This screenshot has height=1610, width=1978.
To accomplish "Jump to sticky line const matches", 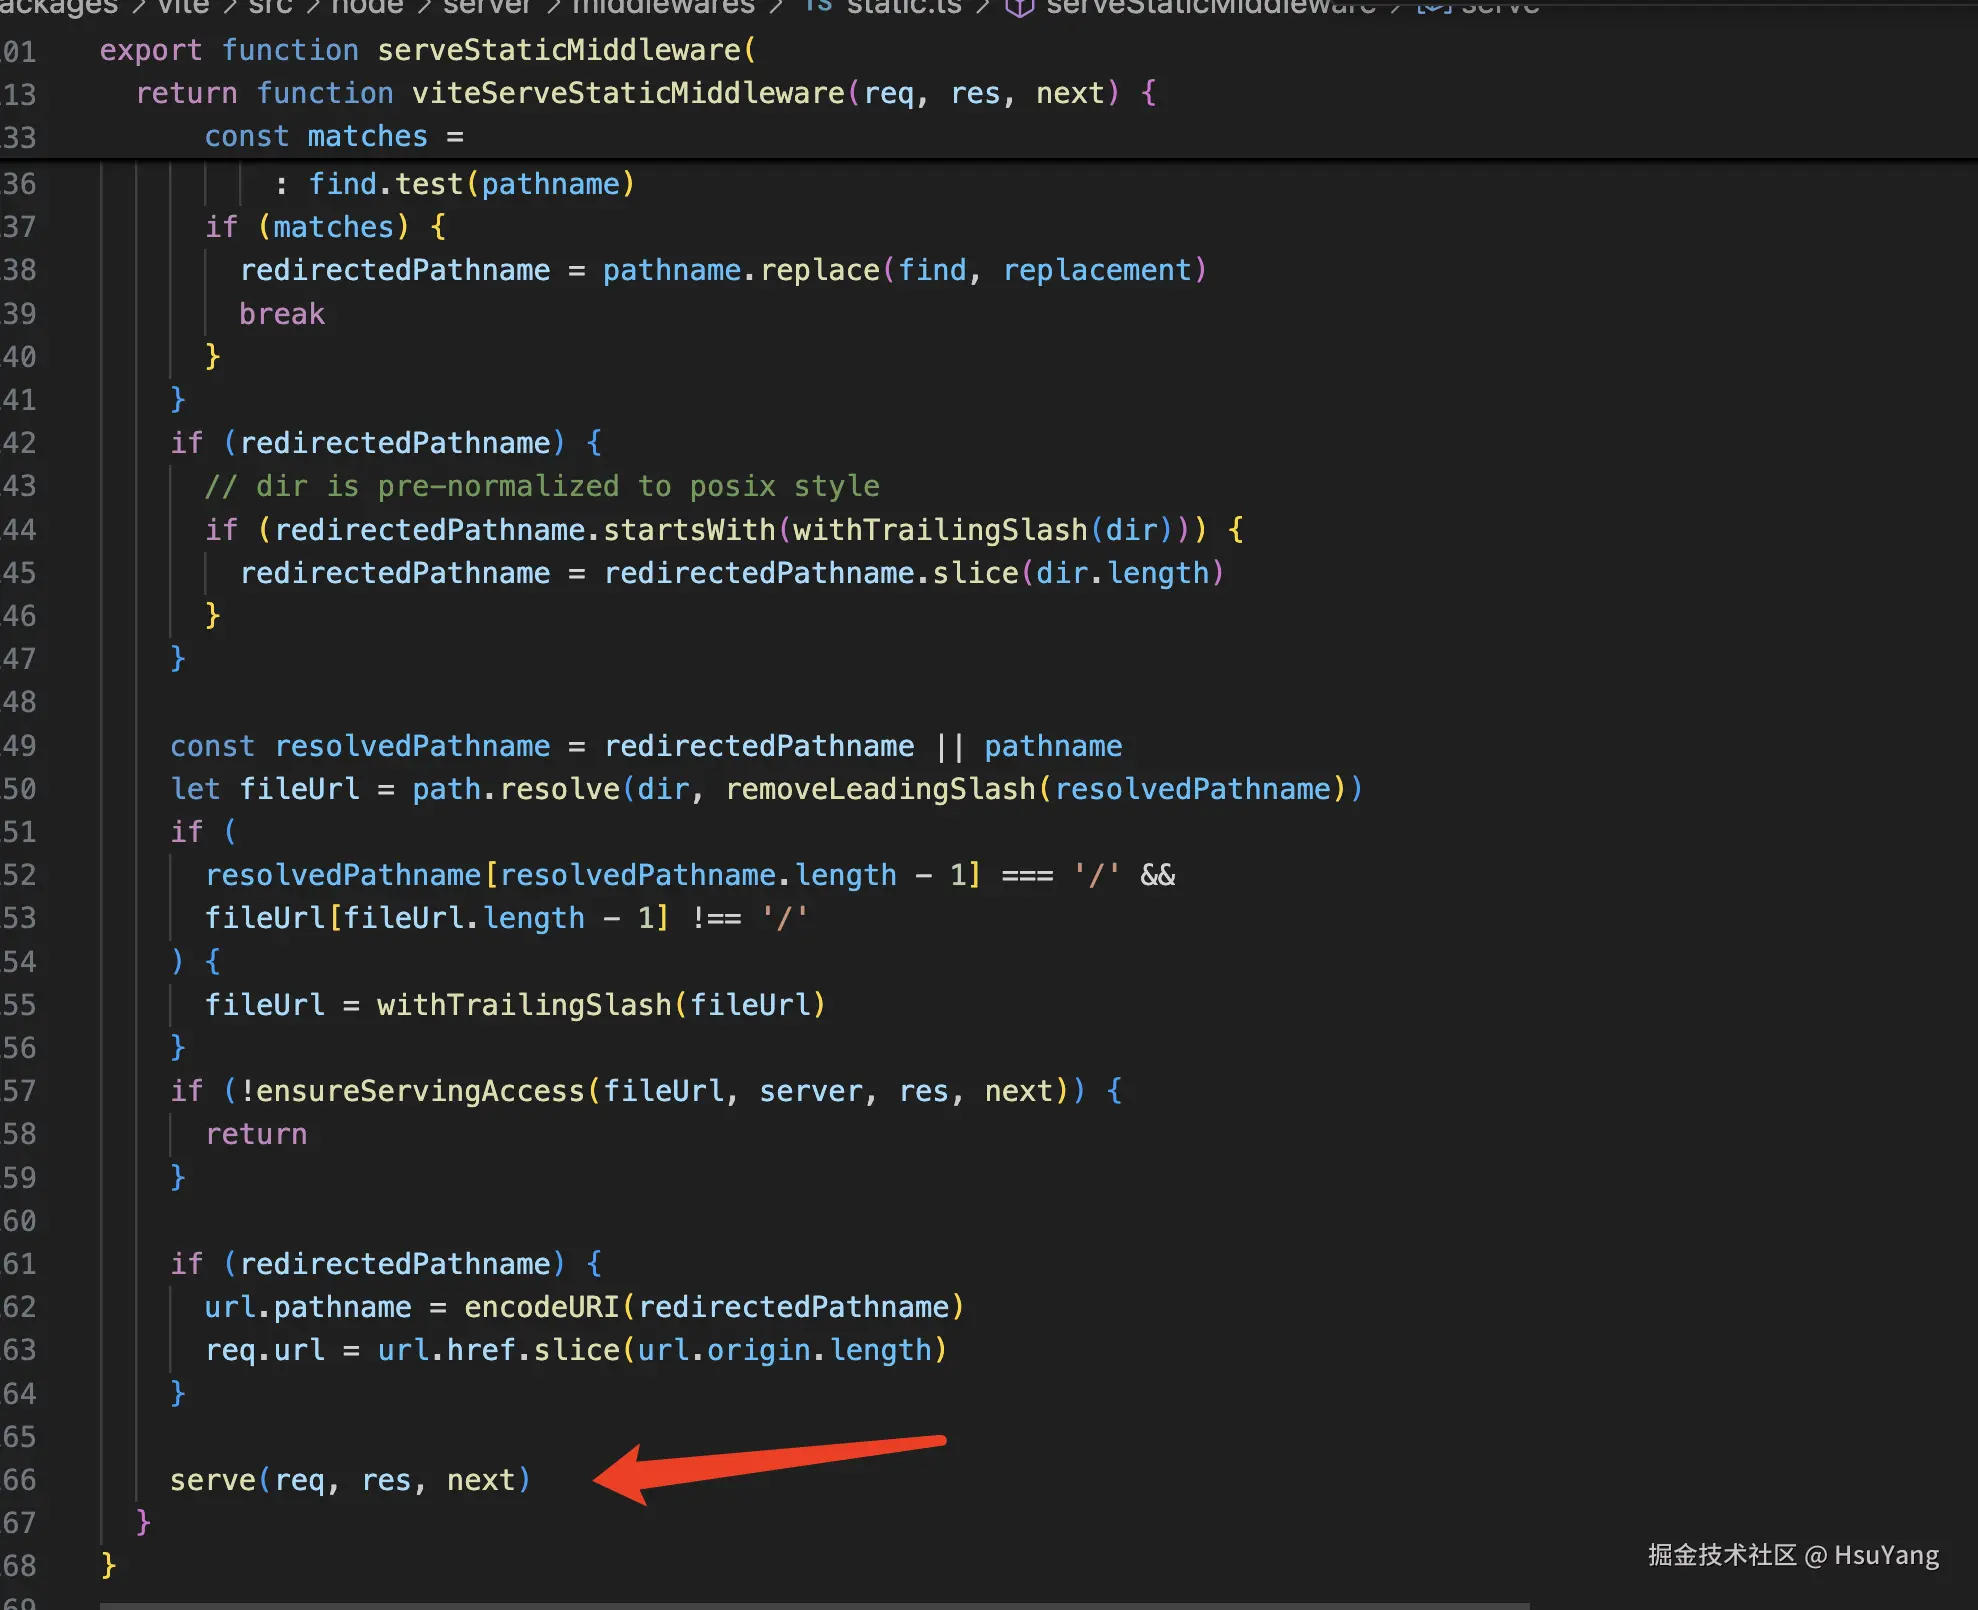I will pos(366,136).
